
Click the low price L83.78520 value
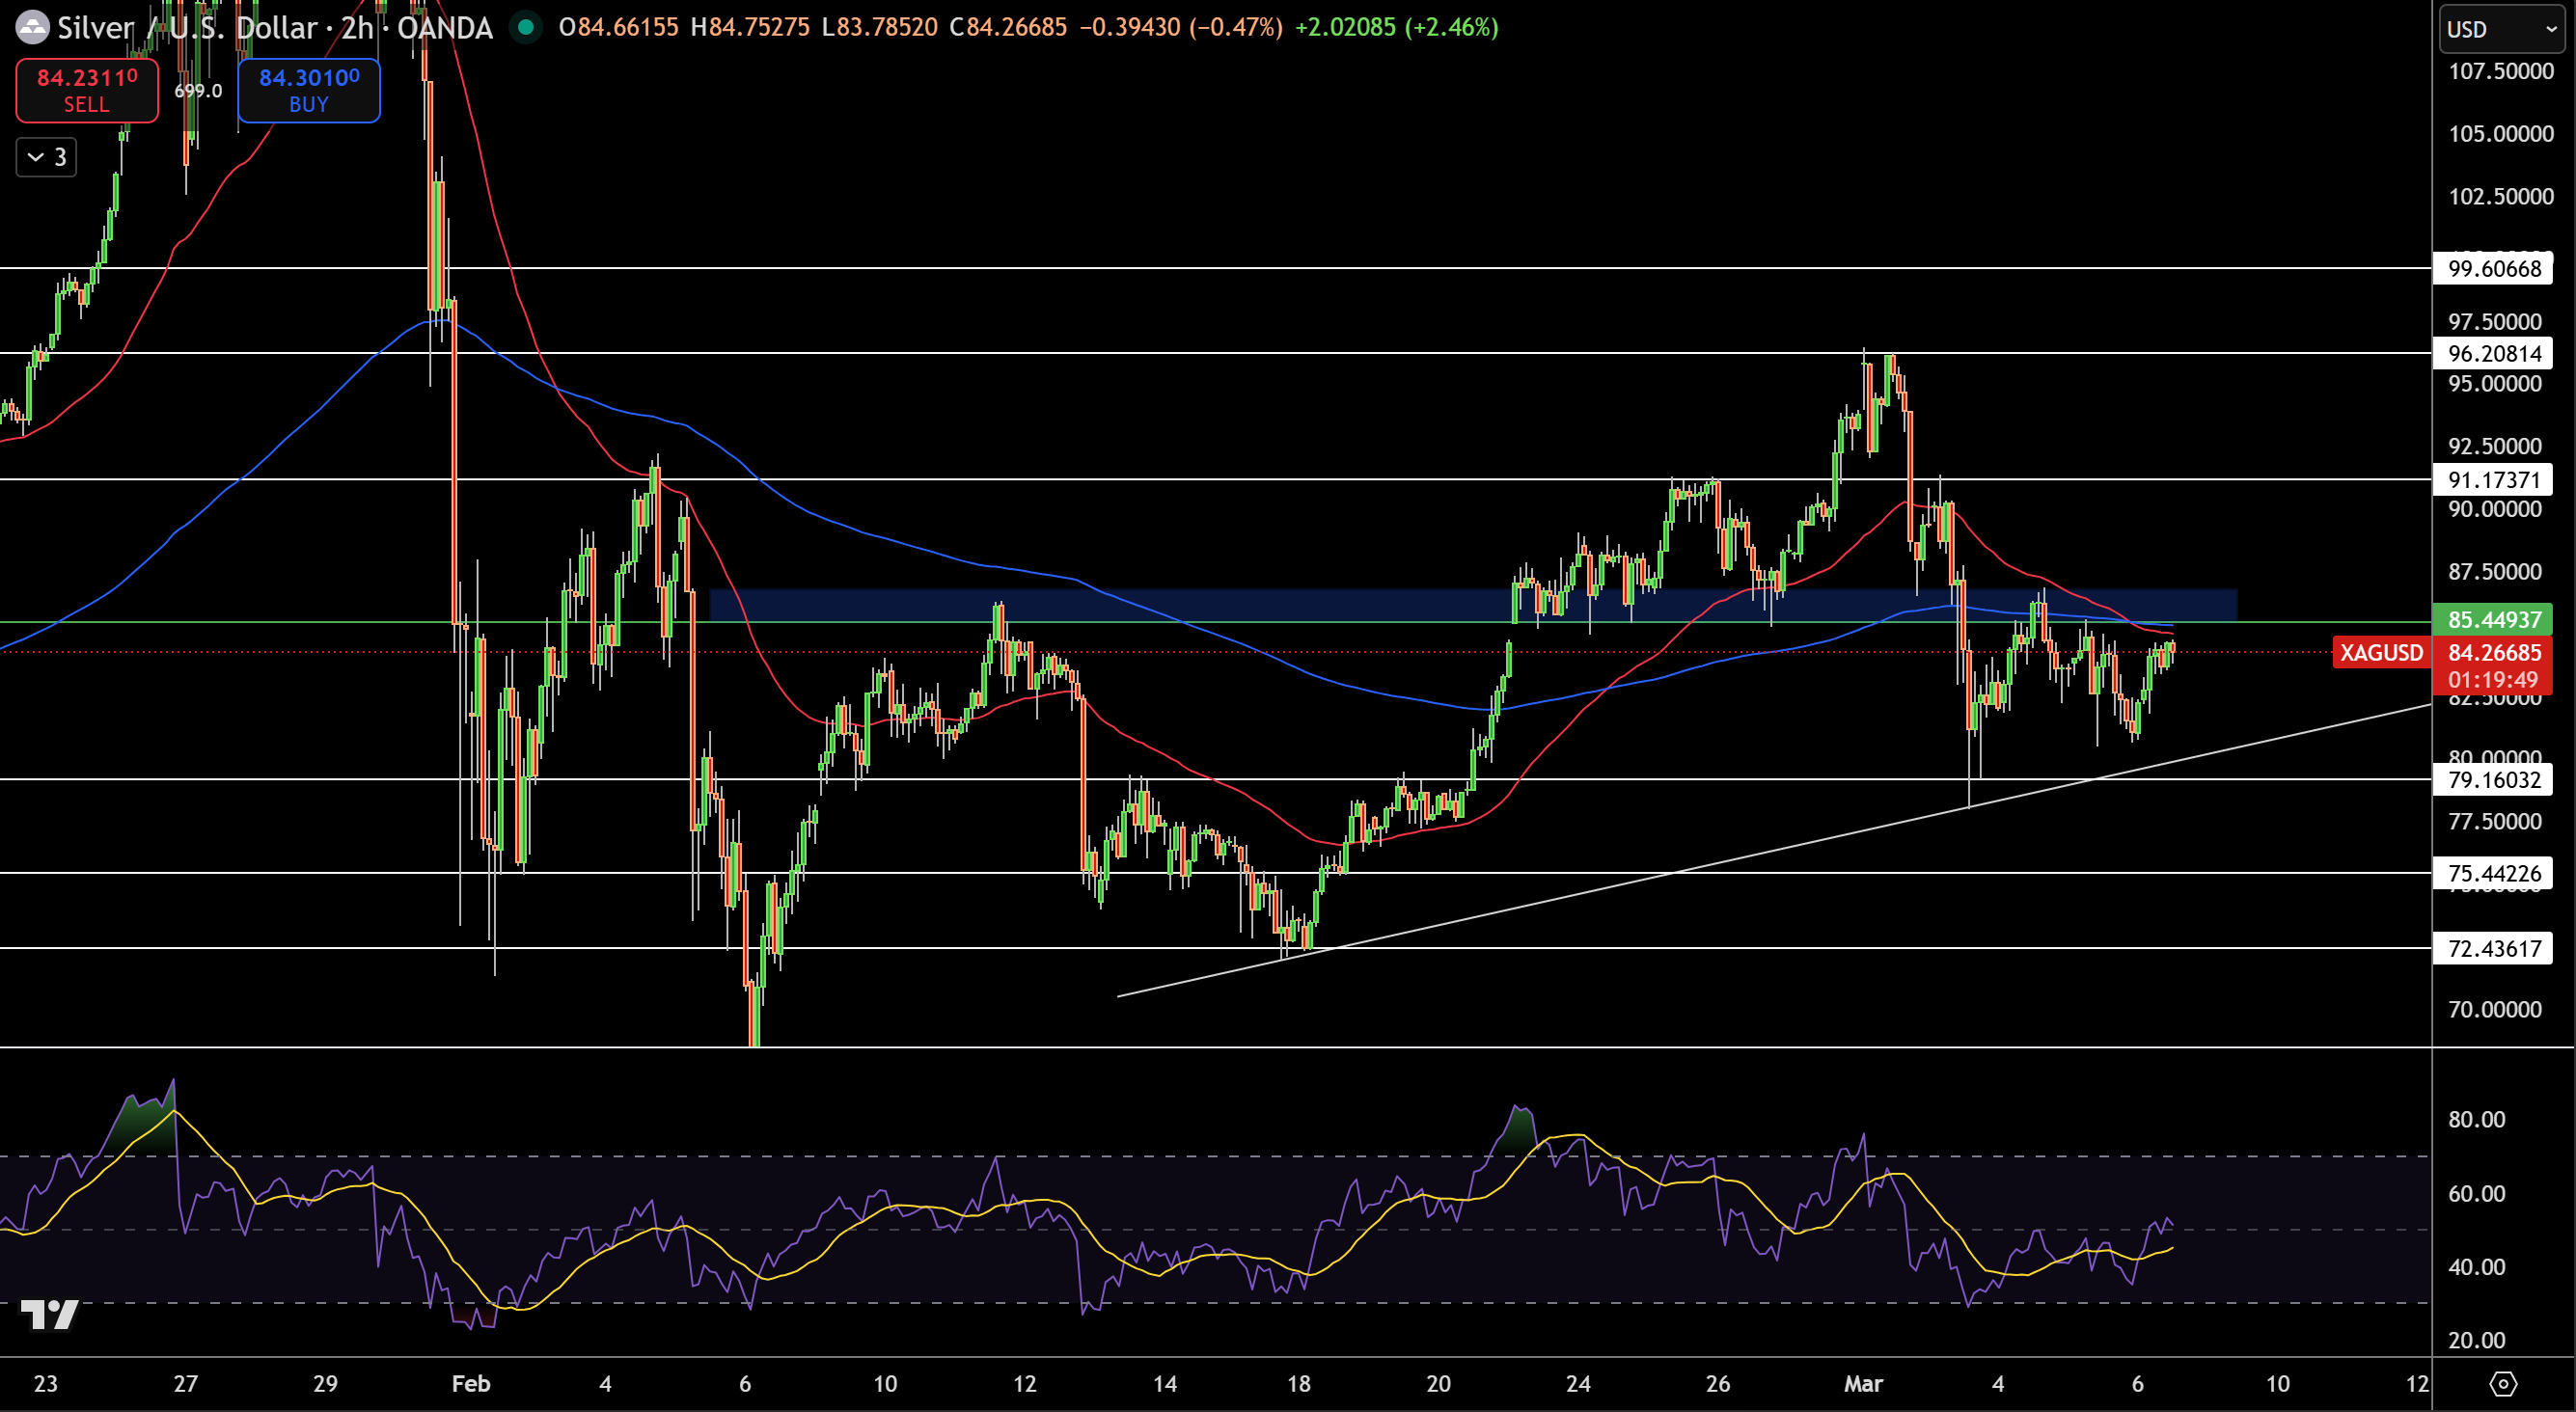(880, 27)
